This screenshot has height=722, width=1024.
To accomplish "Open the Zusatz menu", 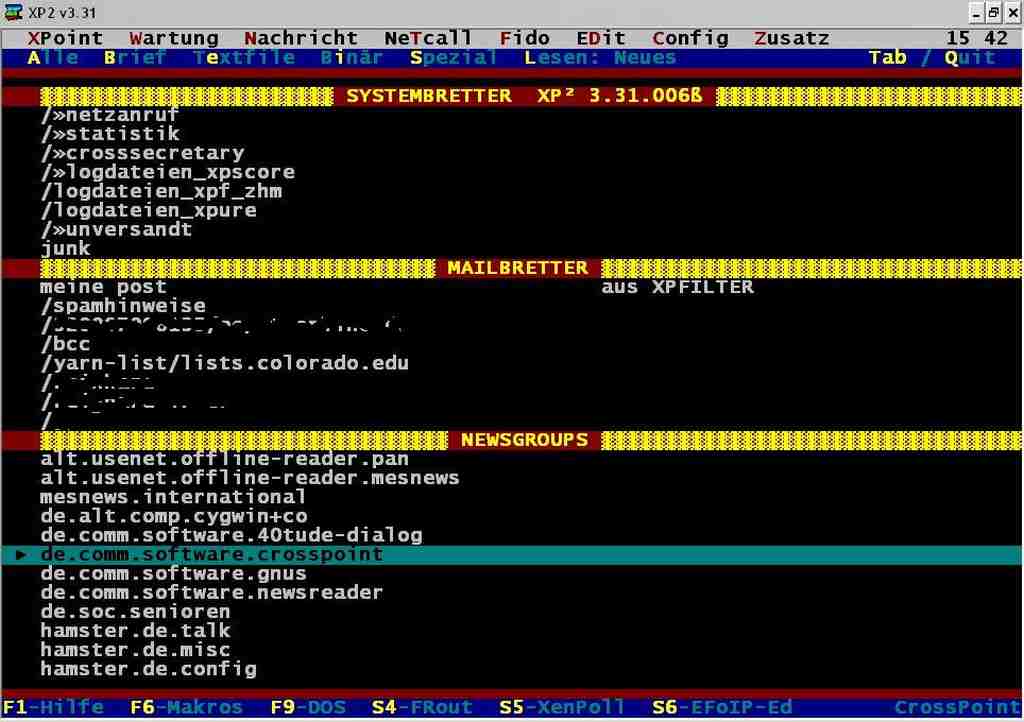I will [791, 38].
